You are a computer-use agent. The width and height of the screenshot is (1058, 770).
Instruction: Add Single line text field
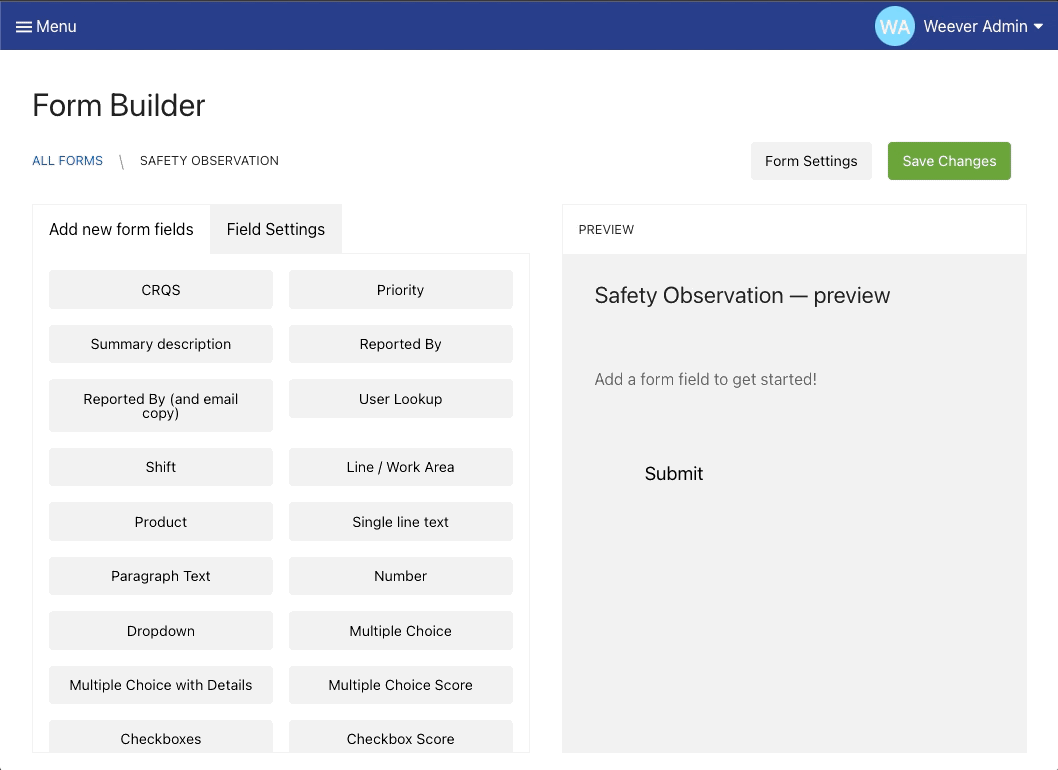400,522
